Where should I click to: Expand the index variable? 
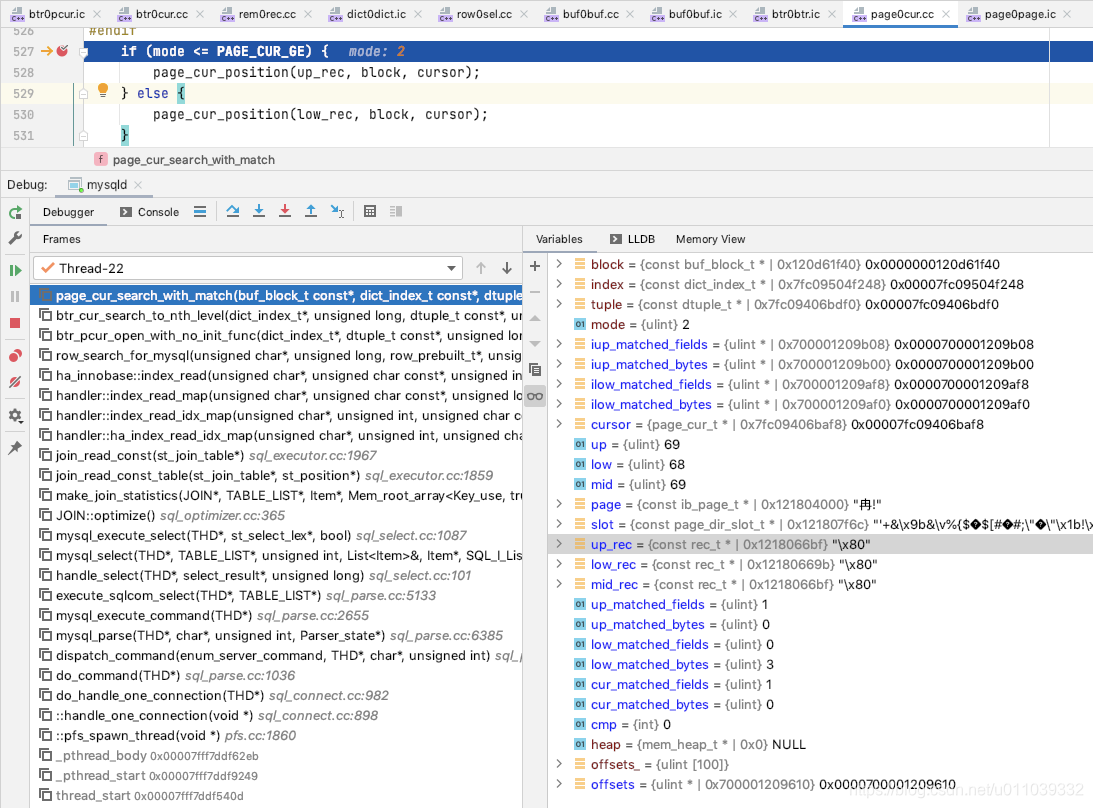coord(559,284)
